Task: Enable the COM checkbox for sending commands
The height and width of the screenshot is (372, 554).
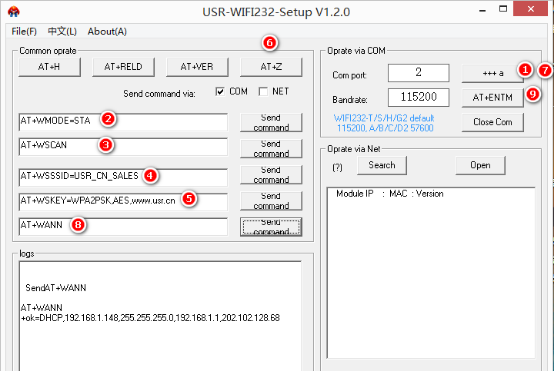Action: pos(220,92)
